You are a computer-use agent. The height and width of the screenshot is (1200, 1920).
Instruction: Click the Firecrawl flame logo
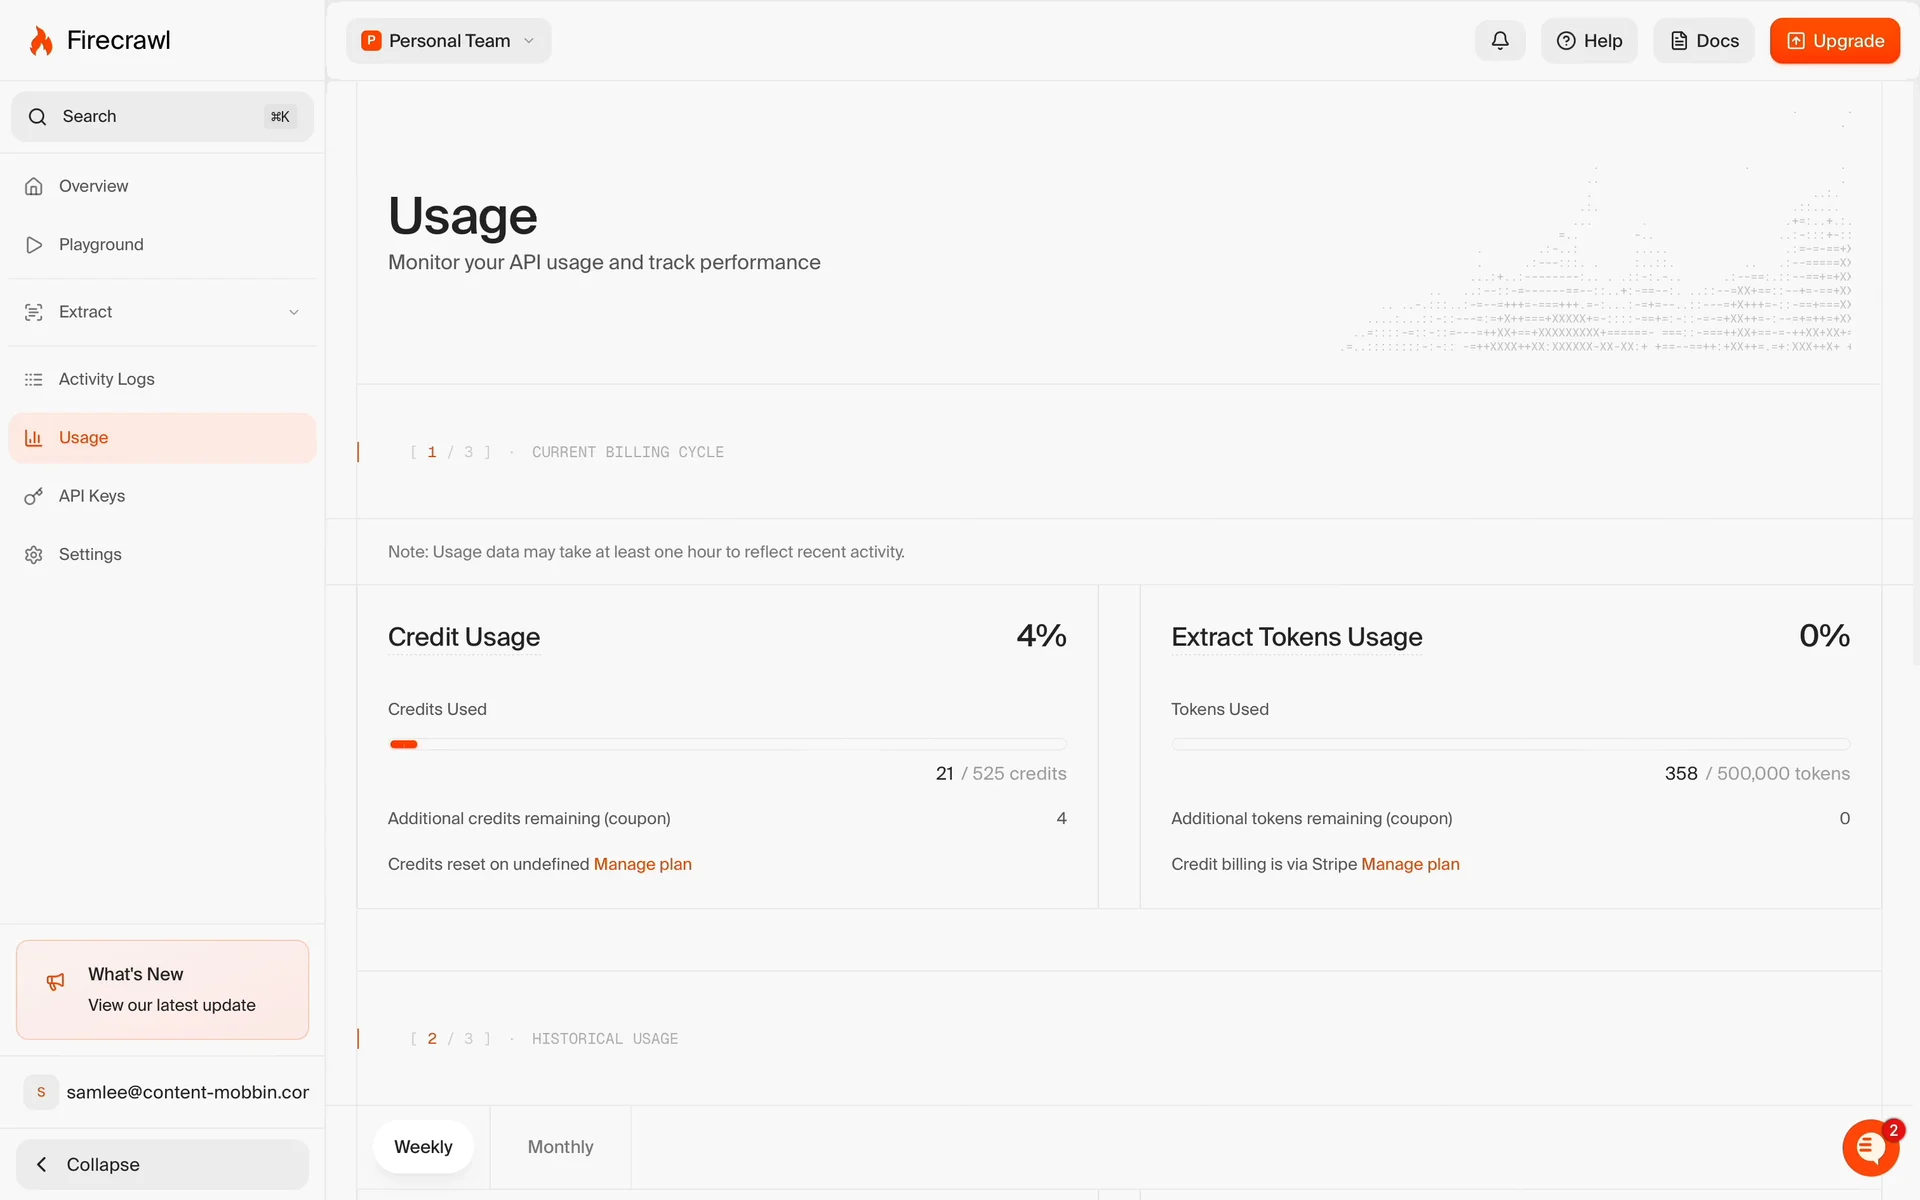click(x=41, y=41)
